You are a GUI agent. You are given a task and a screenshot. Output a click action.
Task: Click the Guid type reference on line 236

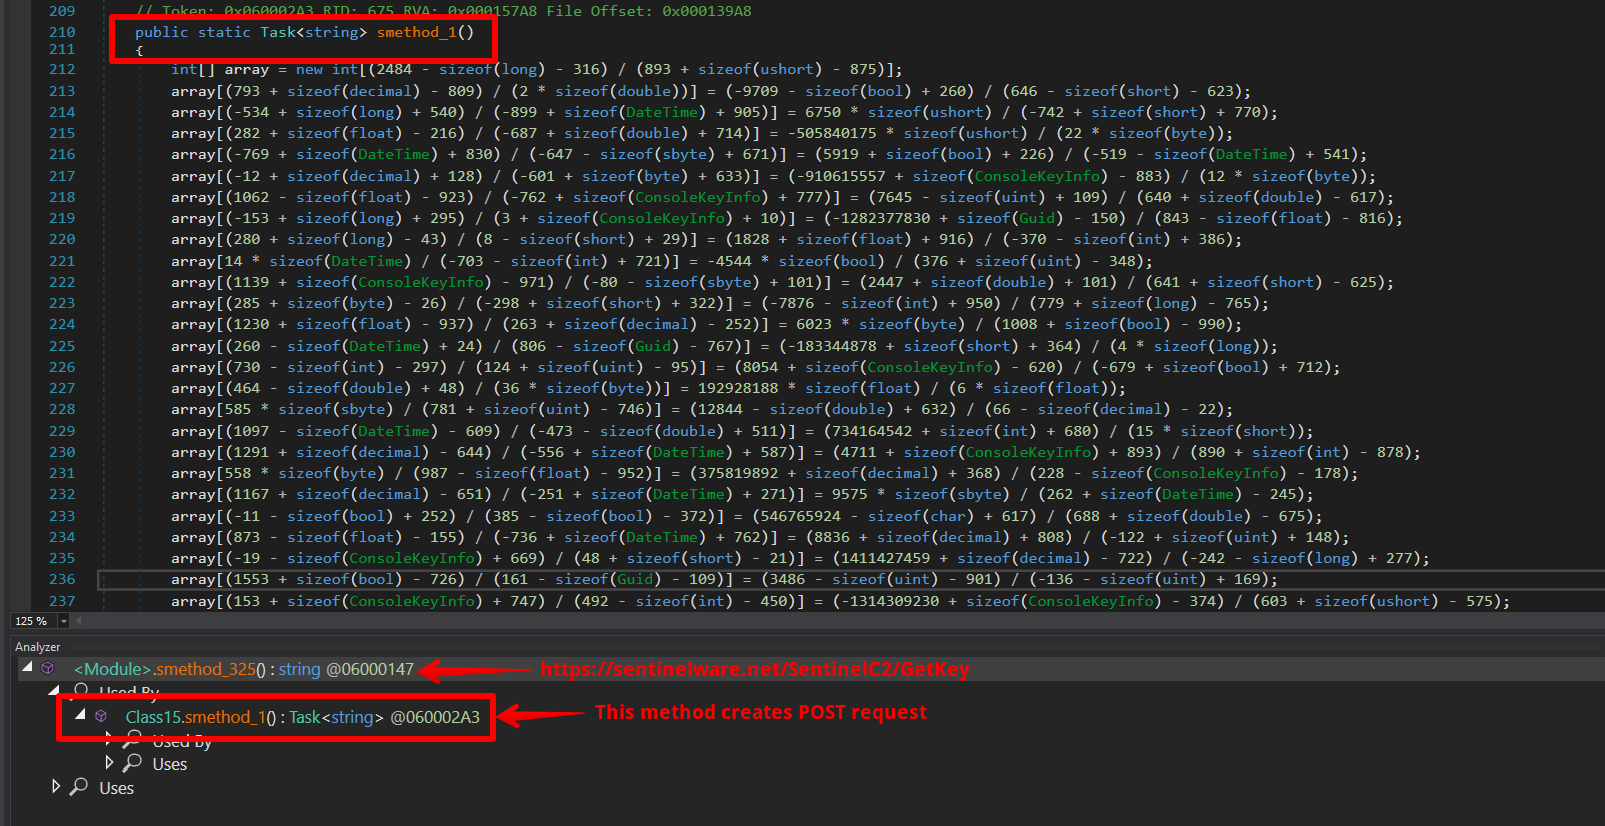pyautogui.click(x=635, y=579)
